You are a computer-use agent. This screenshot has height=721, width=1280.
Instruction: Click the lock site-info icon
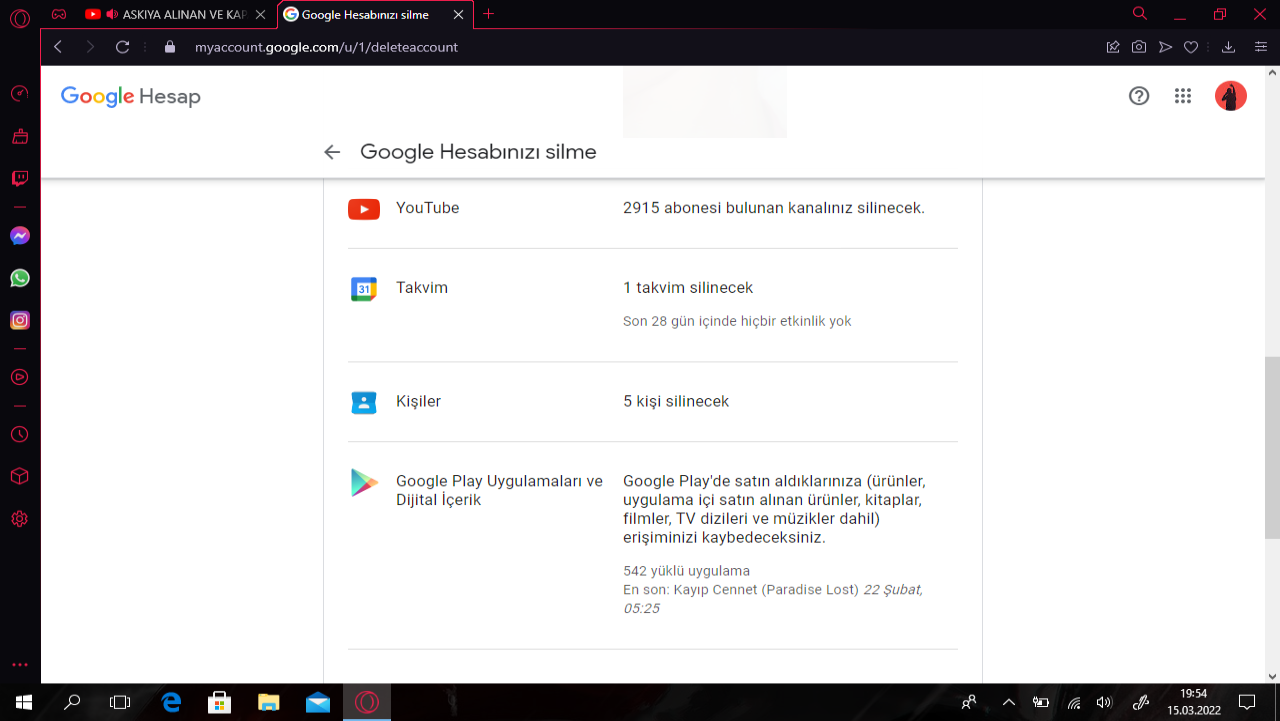tap(170, 47)
